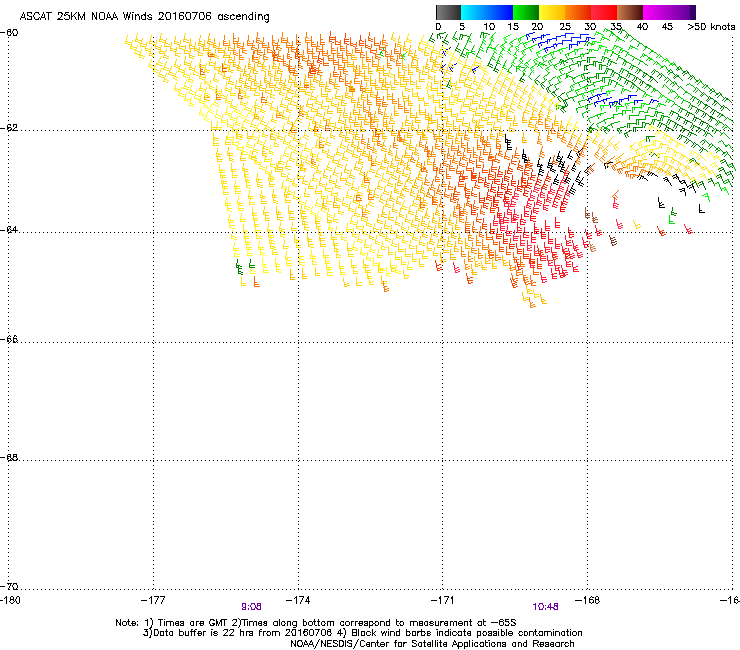740x650 pixels.
Task: Click the dark purple >50 knots swatch
Action: (692, 12)
